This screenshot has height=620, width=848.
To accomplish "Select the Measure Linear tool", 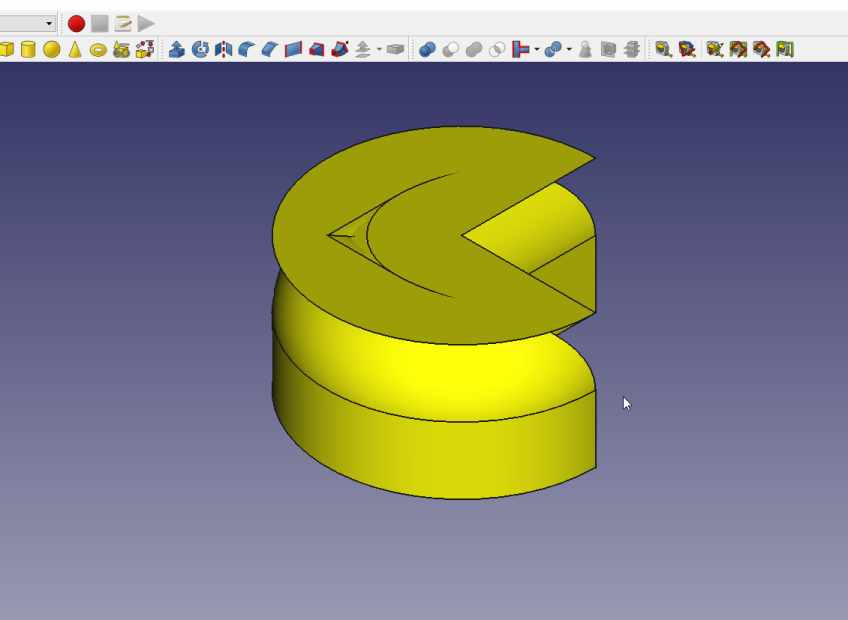I will point(664,50).
